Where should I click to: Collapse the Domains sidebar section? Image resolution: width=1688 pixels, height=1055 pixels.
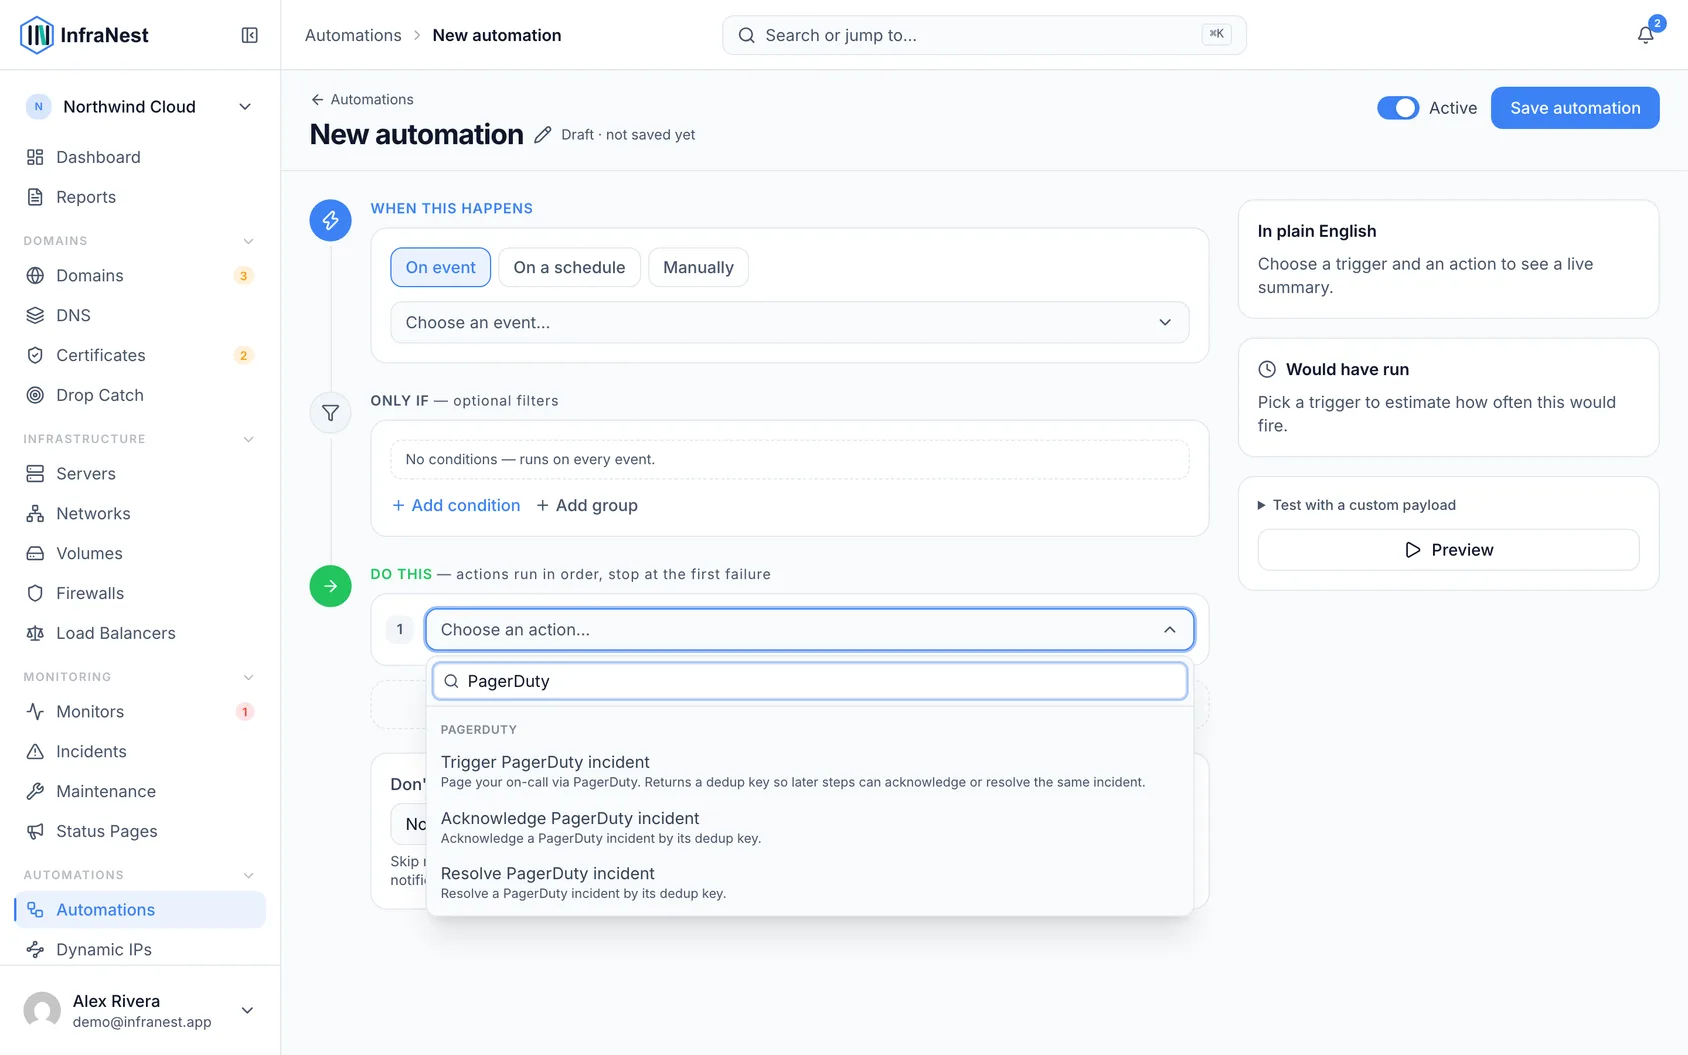(248, 241)
